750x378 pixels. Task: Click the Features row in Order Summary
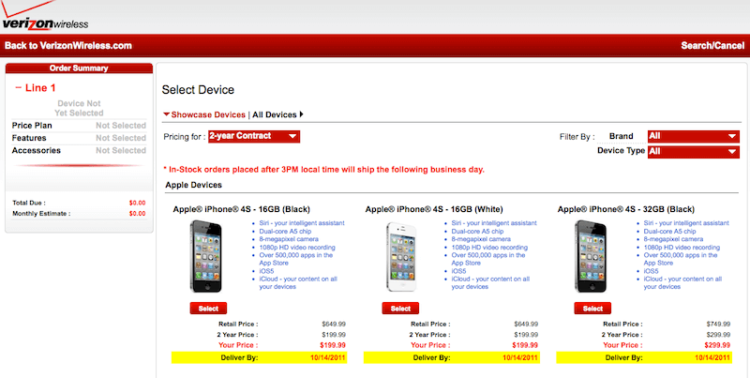click(79, 138)
